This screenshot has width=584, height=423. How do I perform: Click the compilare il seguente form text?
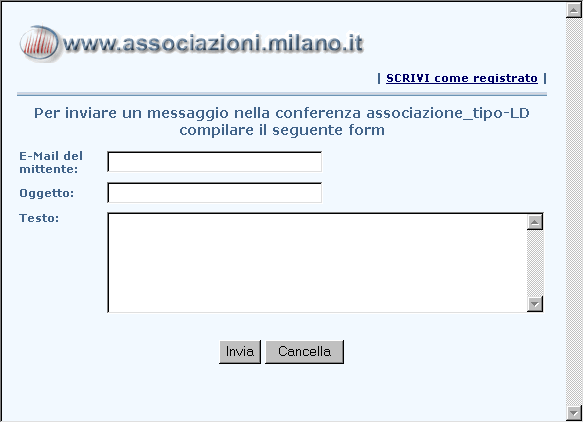tap(282, 130)
